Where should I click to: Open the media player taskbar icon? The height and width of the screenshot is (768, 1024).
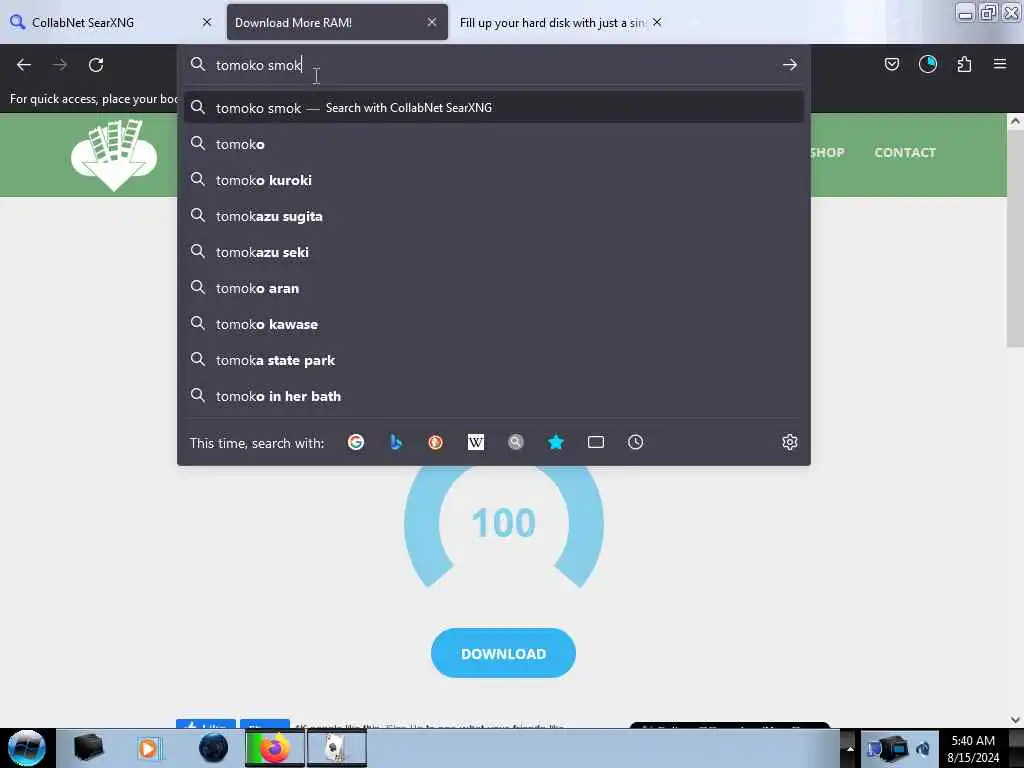coord(148,748)
